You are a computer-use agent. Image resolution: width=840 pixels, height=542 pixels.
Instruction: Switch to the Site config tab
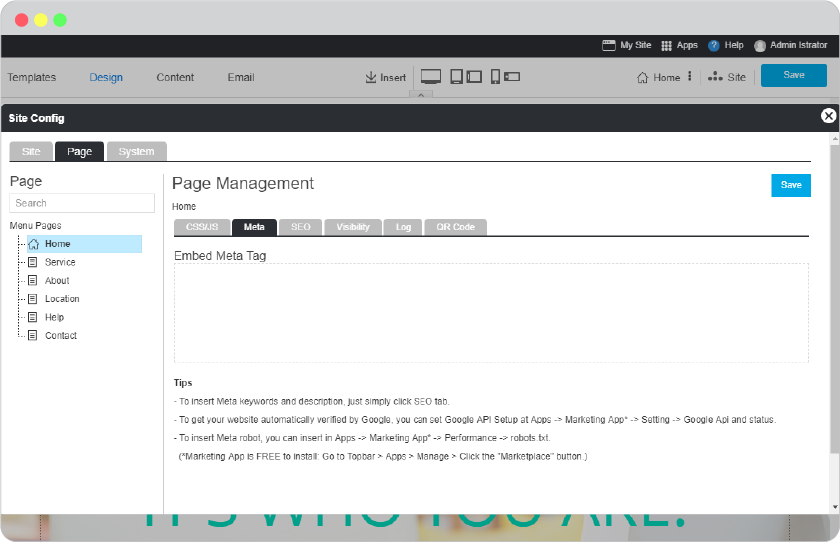(x=31, y=152)
